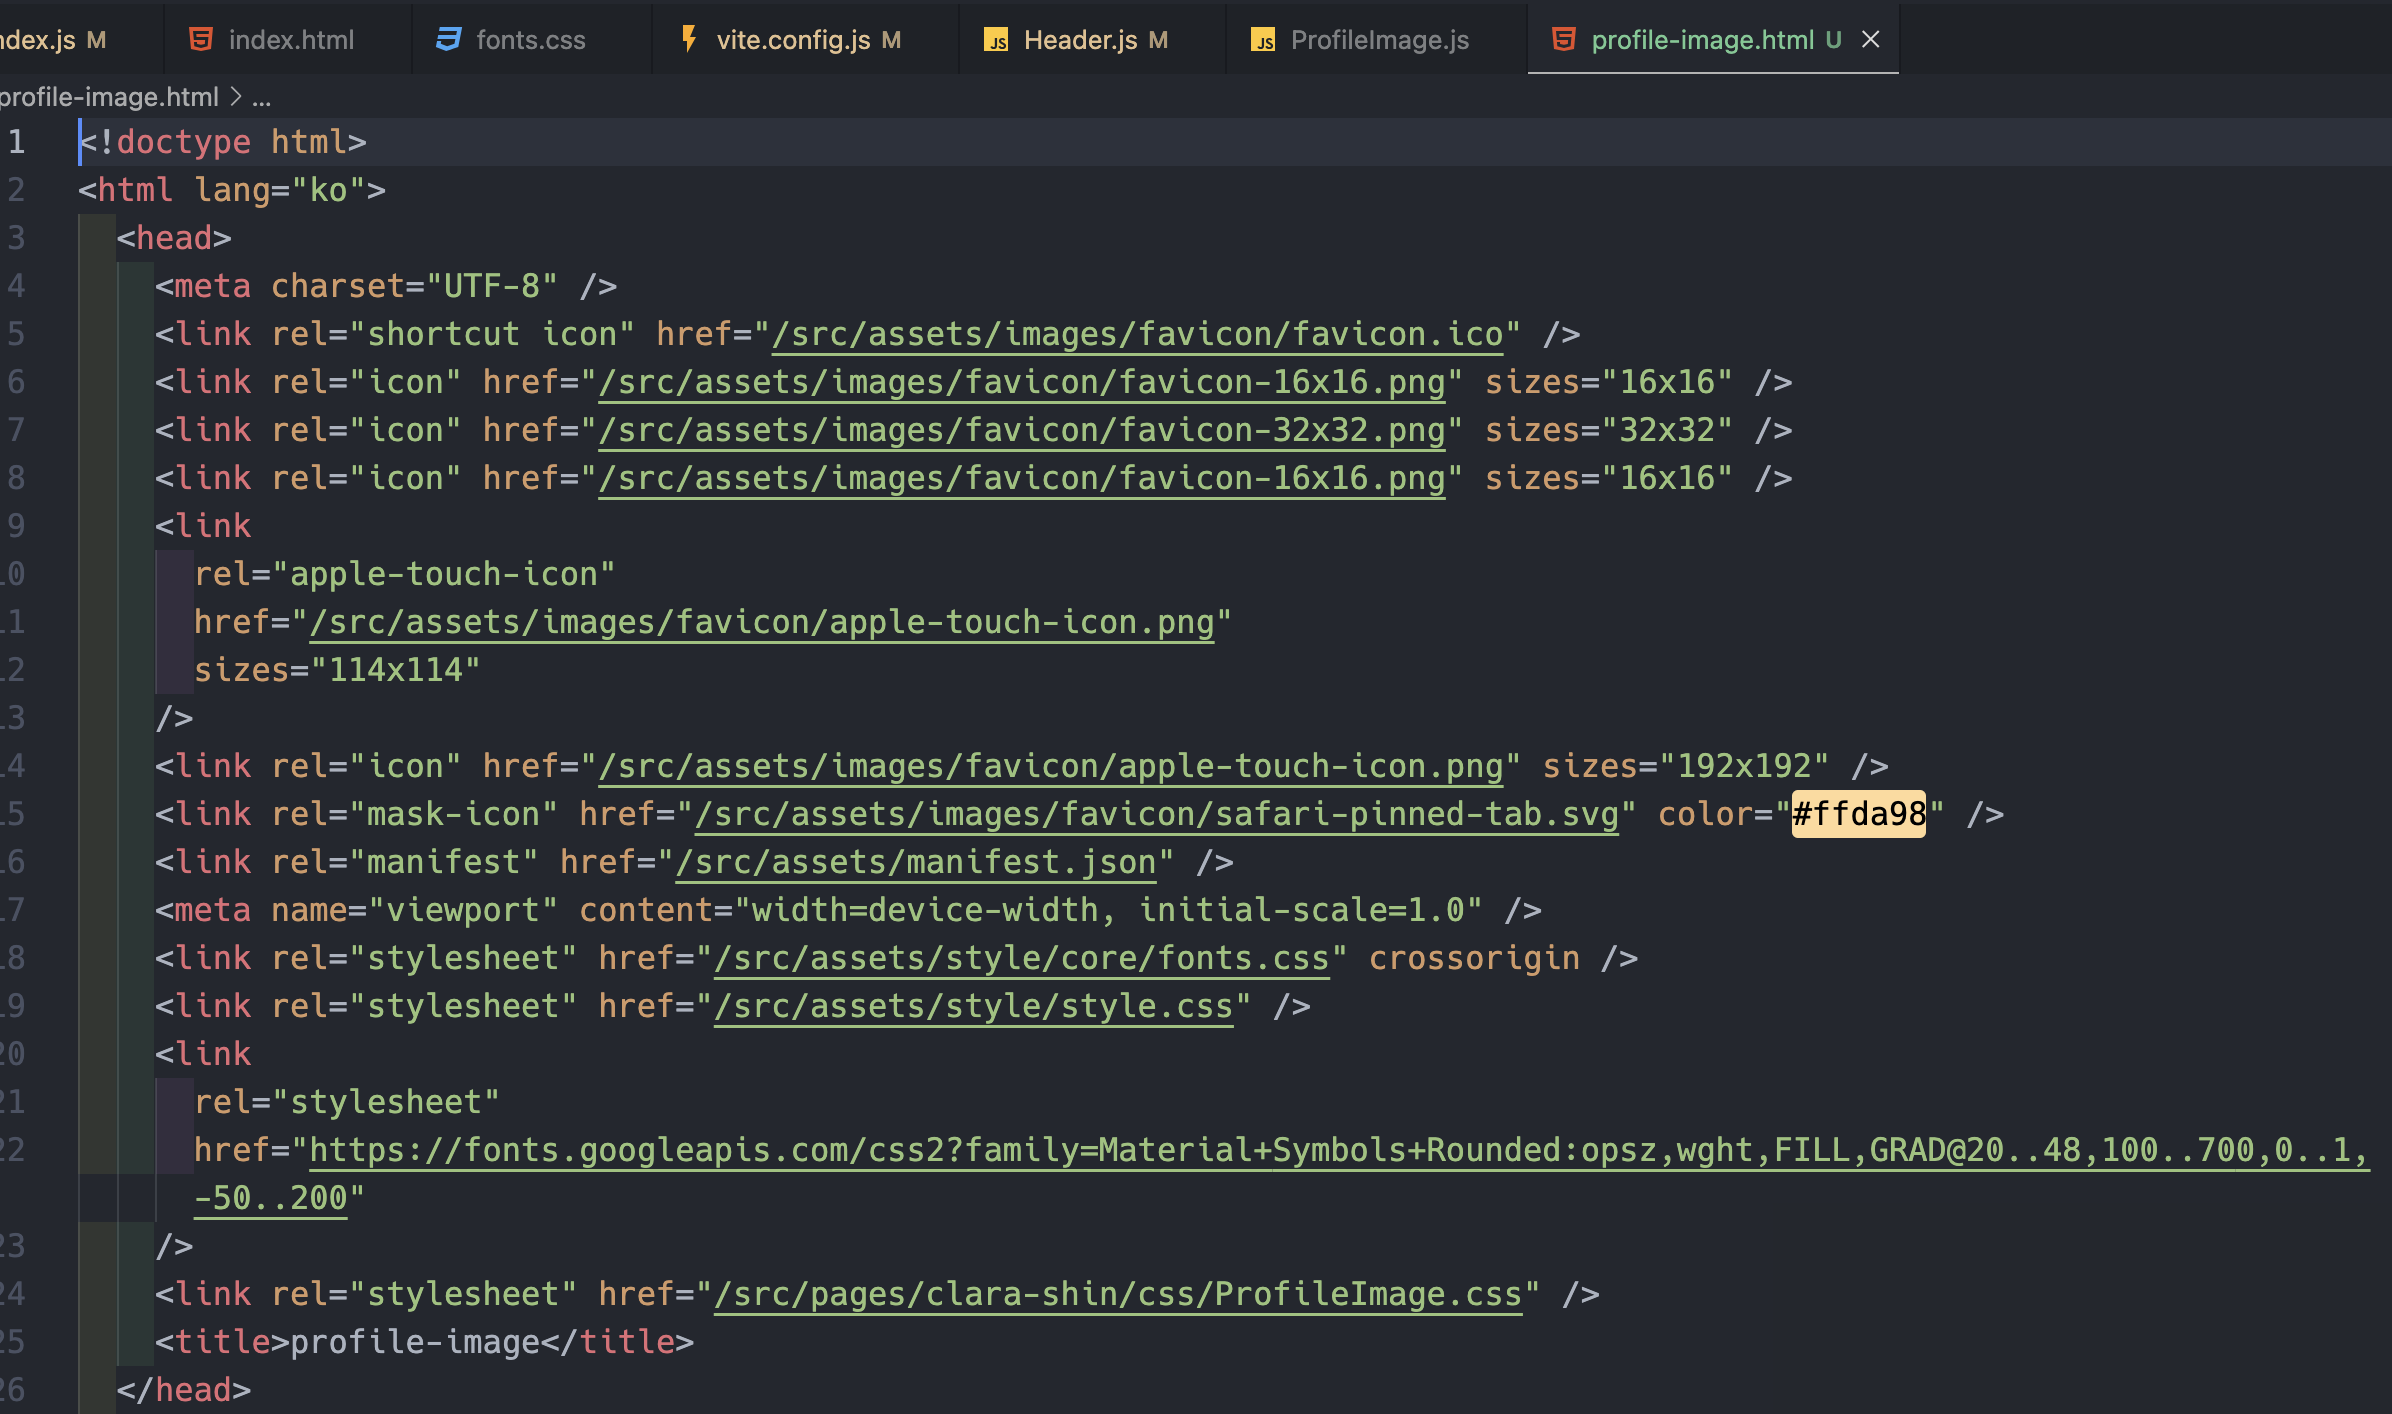The image size is (2392, 1414).
Task: Switch to the ProfileImage.js tab
Action: point(1379,40)
